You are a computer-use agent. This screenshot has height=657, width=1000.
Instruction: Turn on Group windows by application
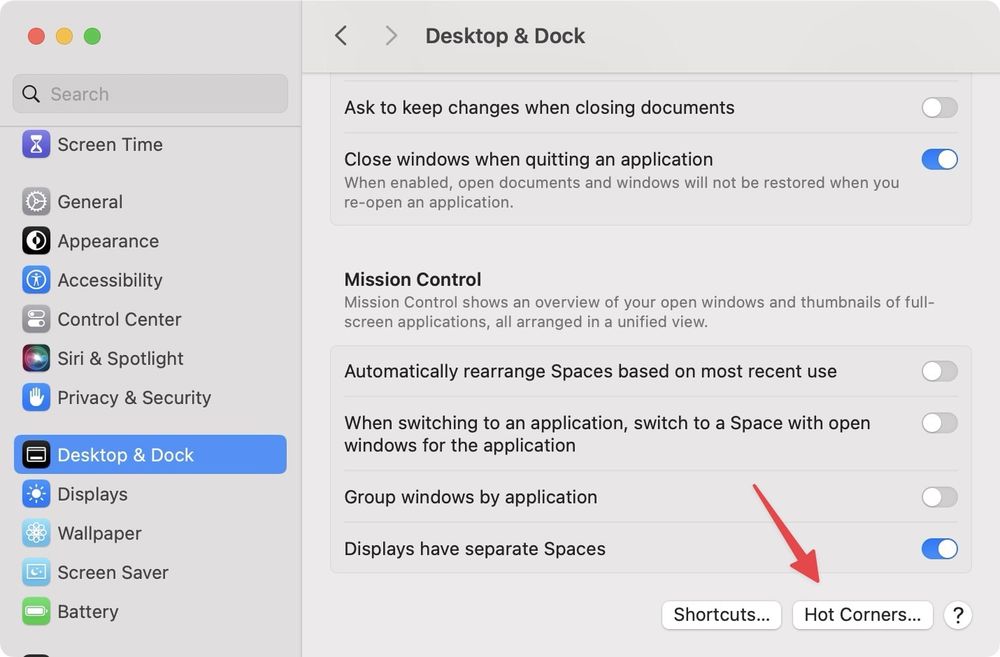tap(939, 496)
